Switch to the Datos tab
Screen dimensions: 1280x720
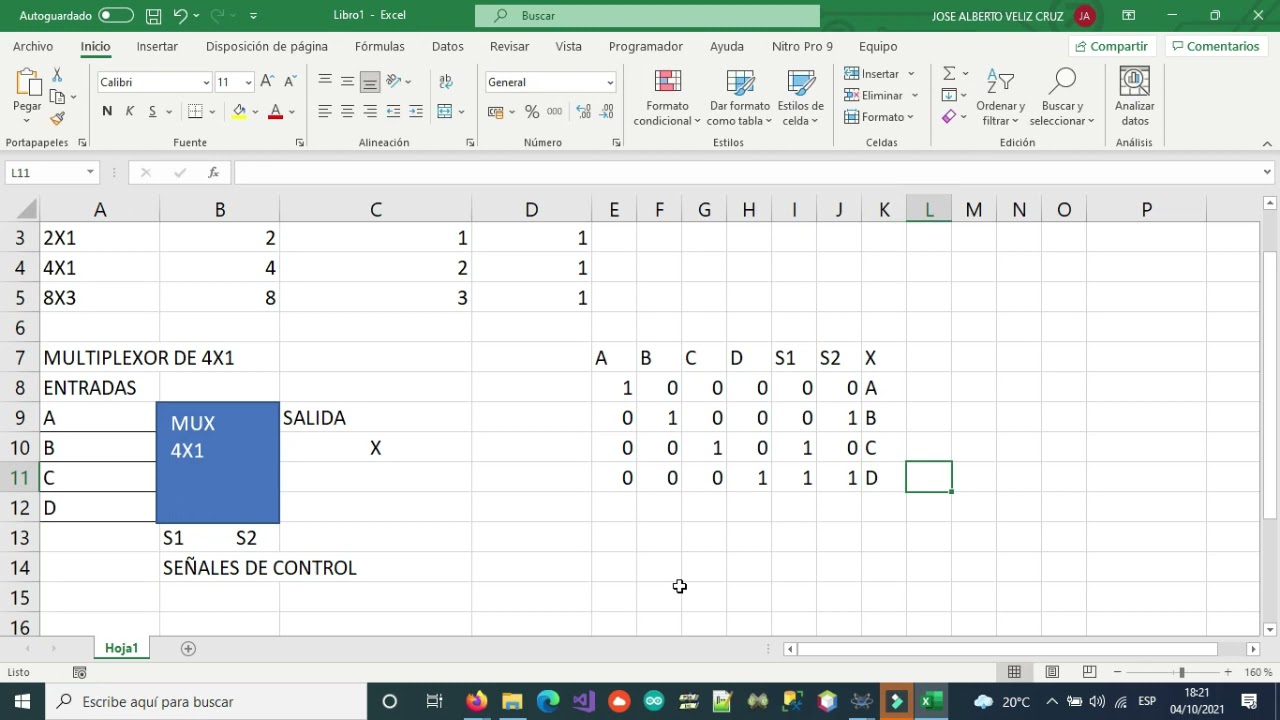pyautogui.click(x=448, y=46)
